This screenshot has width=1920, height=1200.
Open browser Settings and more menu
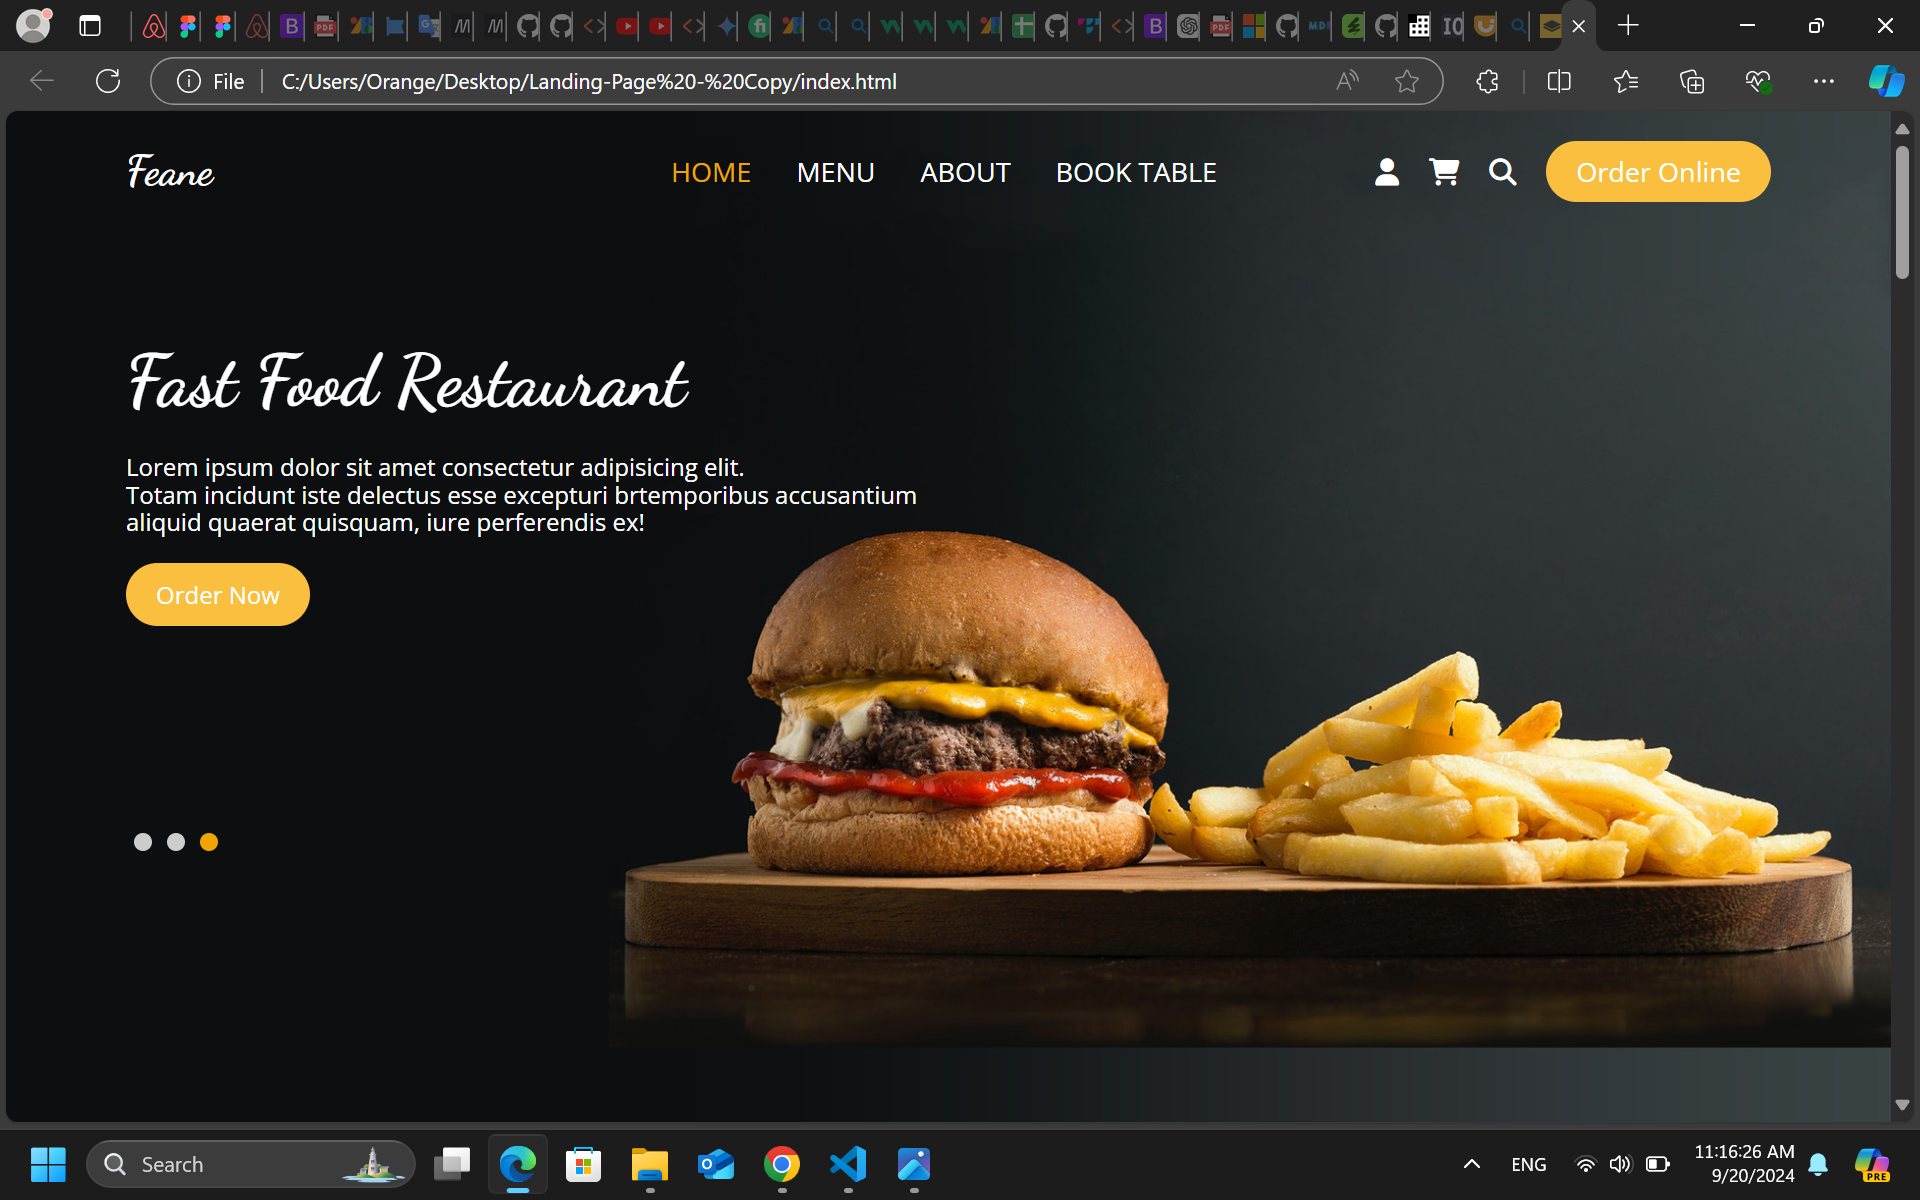[x=1823, y=81]
